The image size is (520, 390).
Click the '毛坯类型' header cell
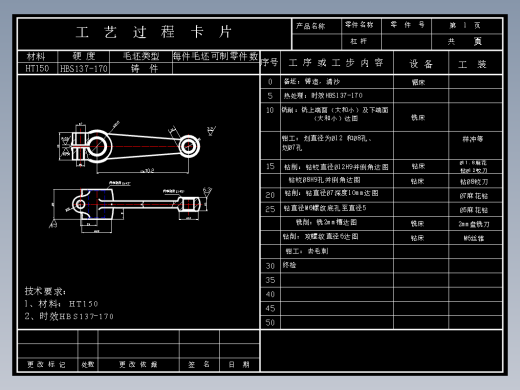[x=141, y=56]
